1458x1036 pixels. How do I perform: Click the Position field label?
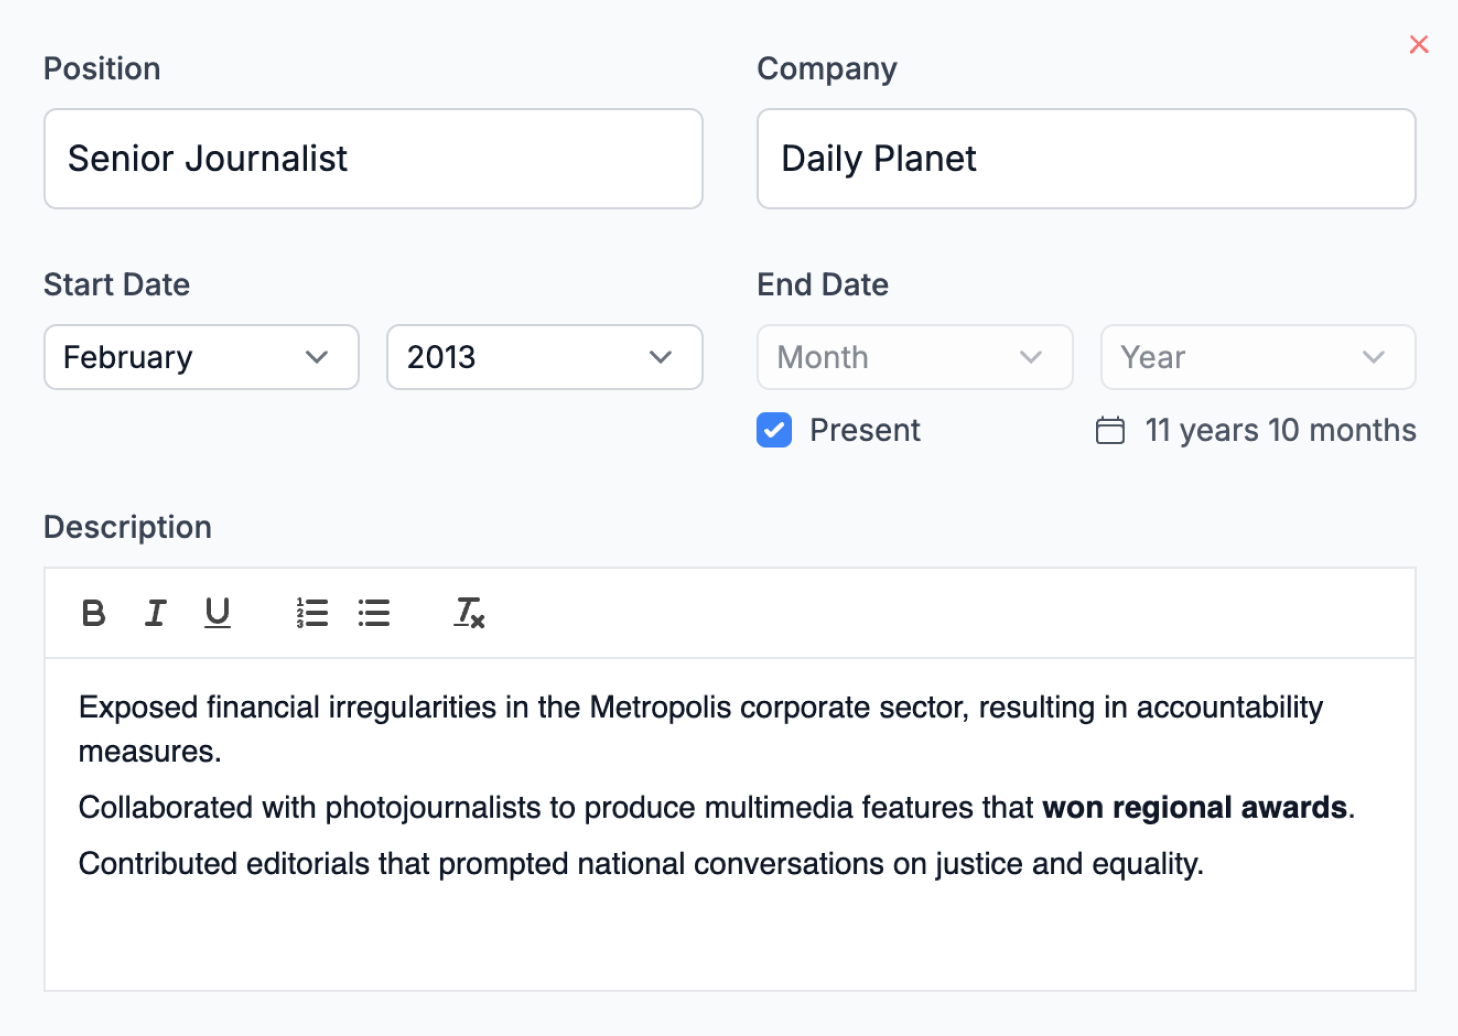coord(102,69)
